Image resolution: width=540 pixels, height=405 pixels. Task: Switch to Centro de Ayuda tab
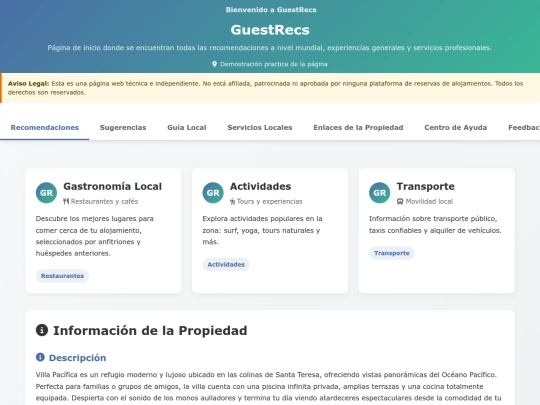point(456,127)
